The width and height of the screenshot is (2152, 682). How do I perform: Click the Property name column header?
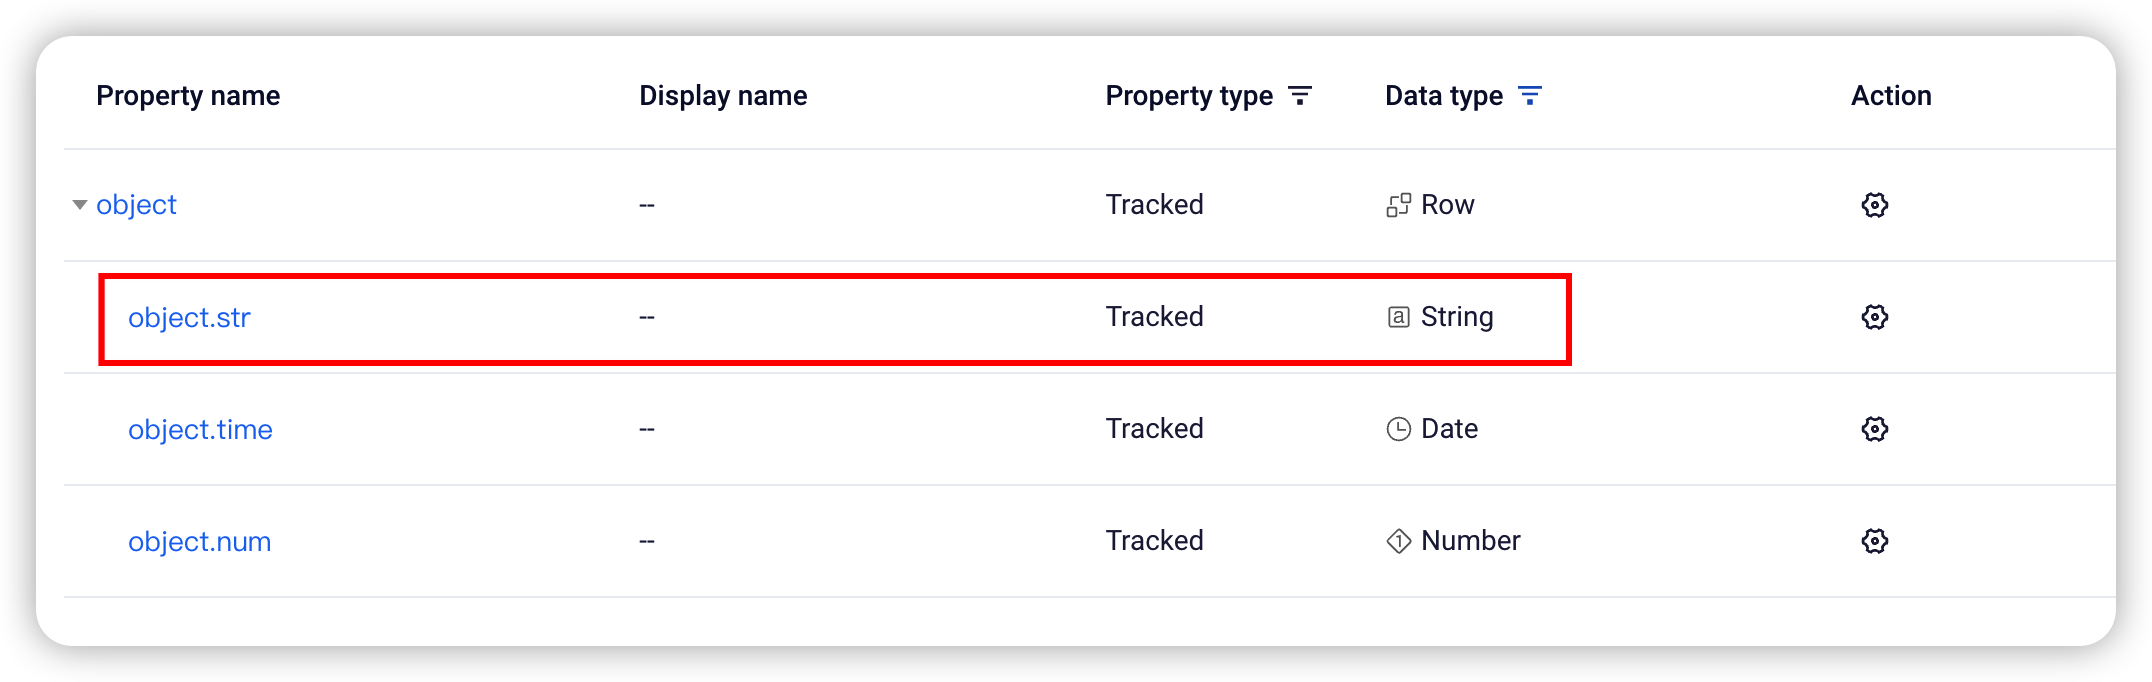click(188, 96)
